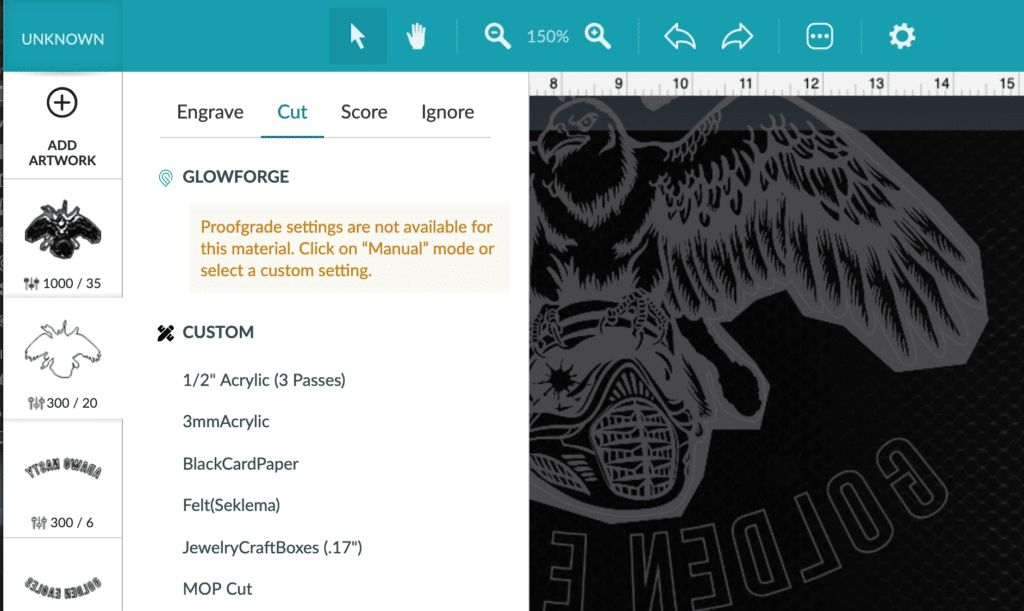
Task: Activate the hand pan tool
Action: point(416,36)
